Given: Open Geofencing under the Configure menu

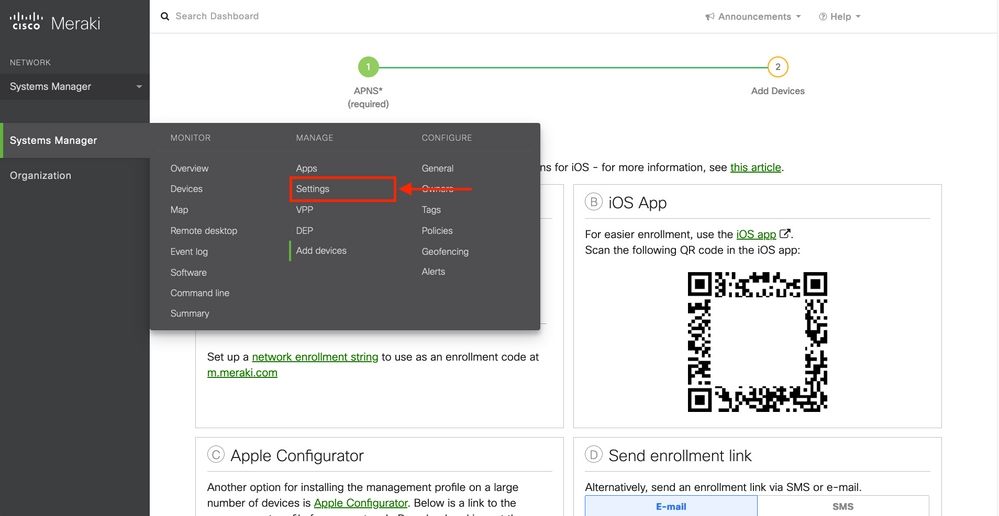Looking at the screenshot, I should point(445,252).
